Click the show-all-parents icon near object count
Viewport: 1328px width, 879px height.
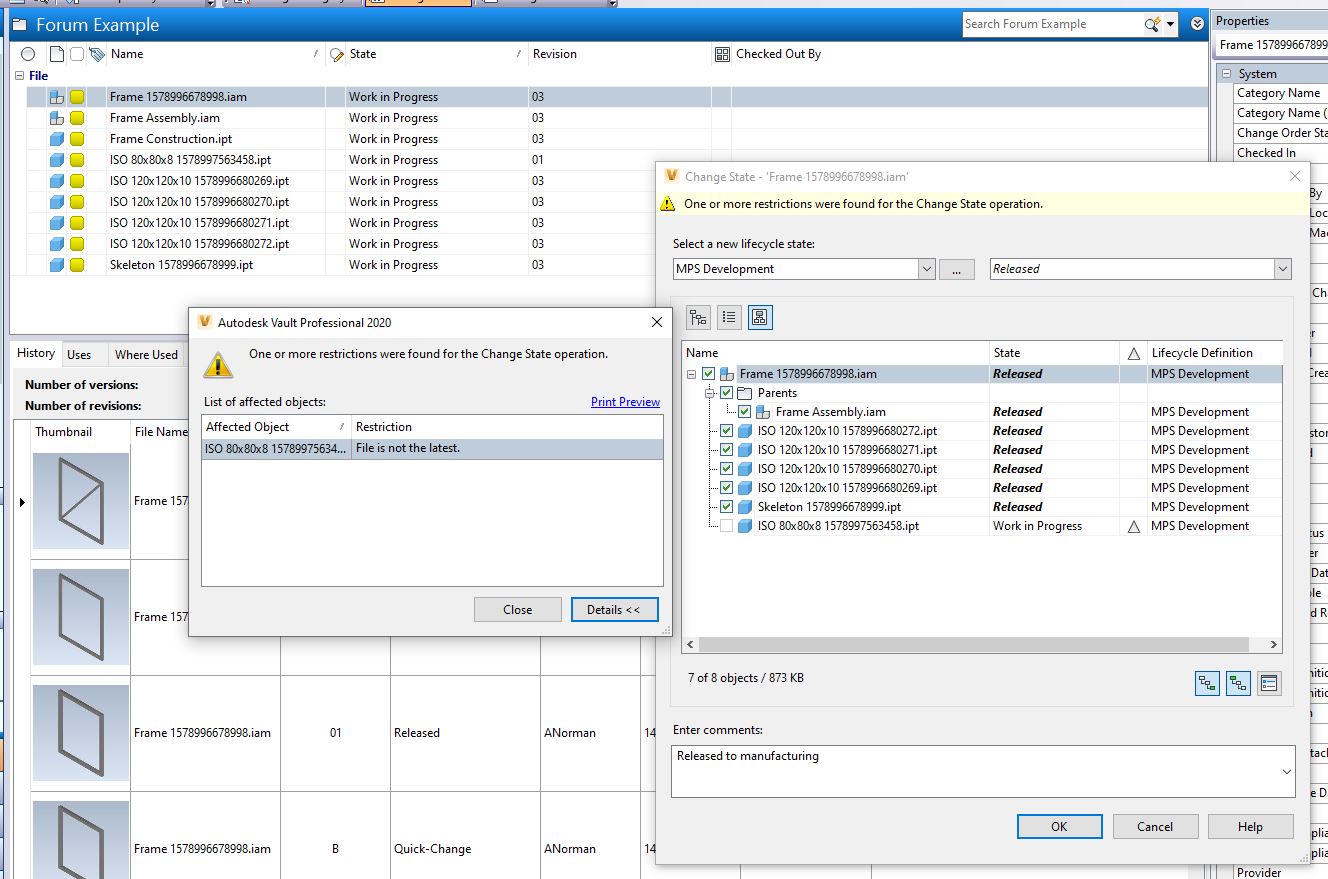coord(1238,683)
